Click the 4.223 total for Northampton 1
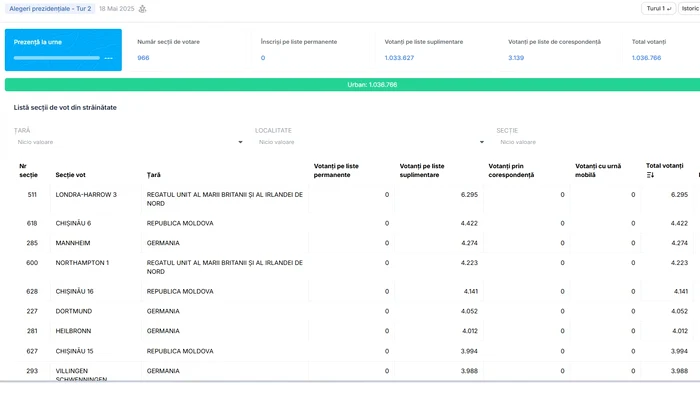The height and width of the screenshot is (409, 700). point(679,263)
